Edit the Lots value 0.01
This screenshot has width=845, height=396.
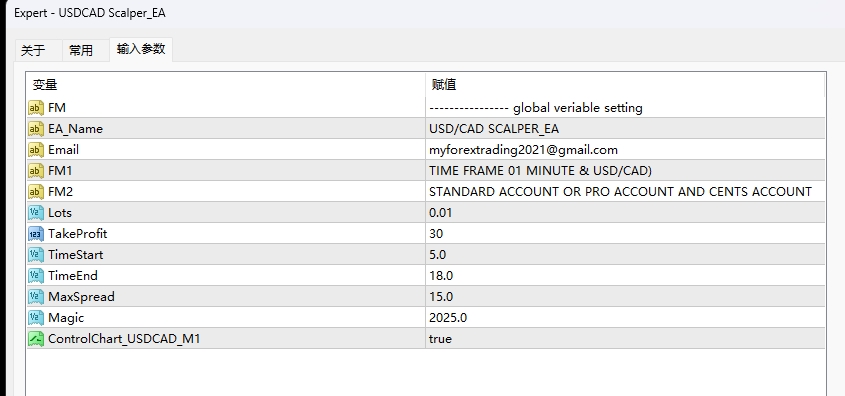[625, 213]
